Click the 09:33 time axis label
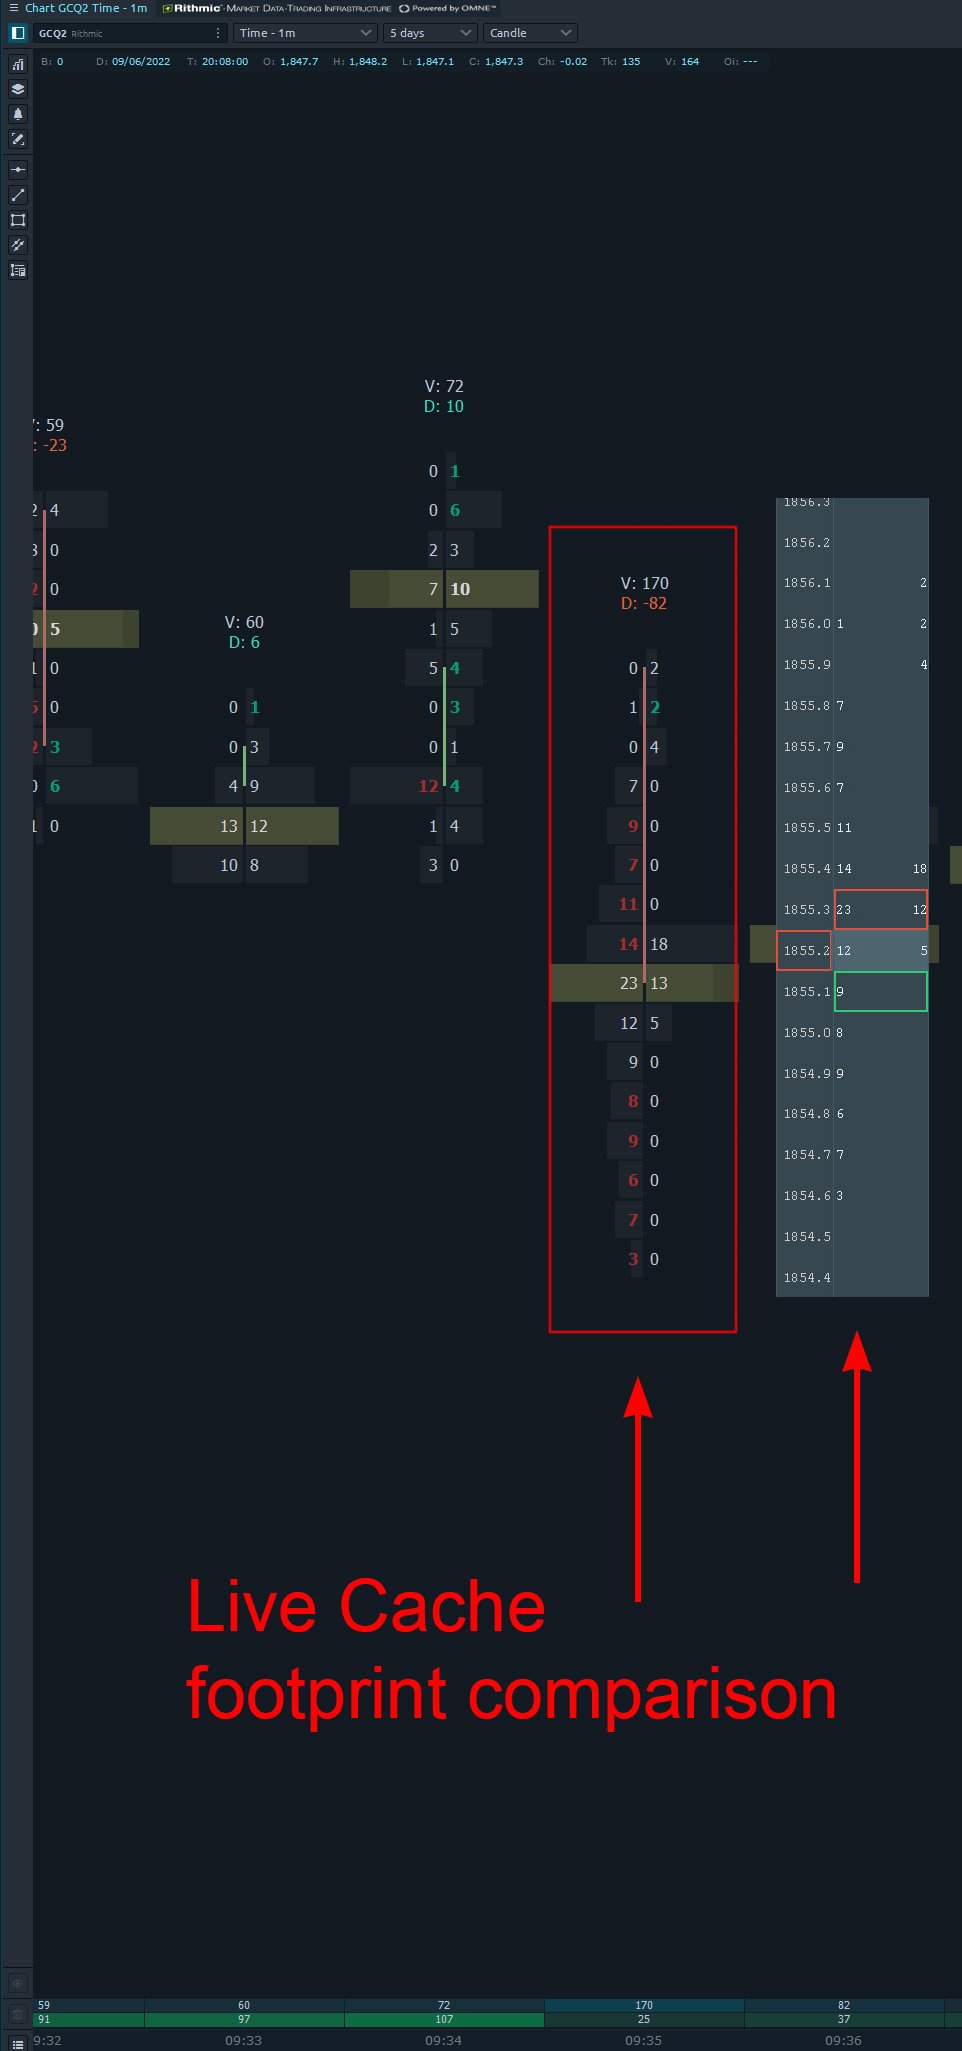962x2051 pixels. tap(243, 2041)
